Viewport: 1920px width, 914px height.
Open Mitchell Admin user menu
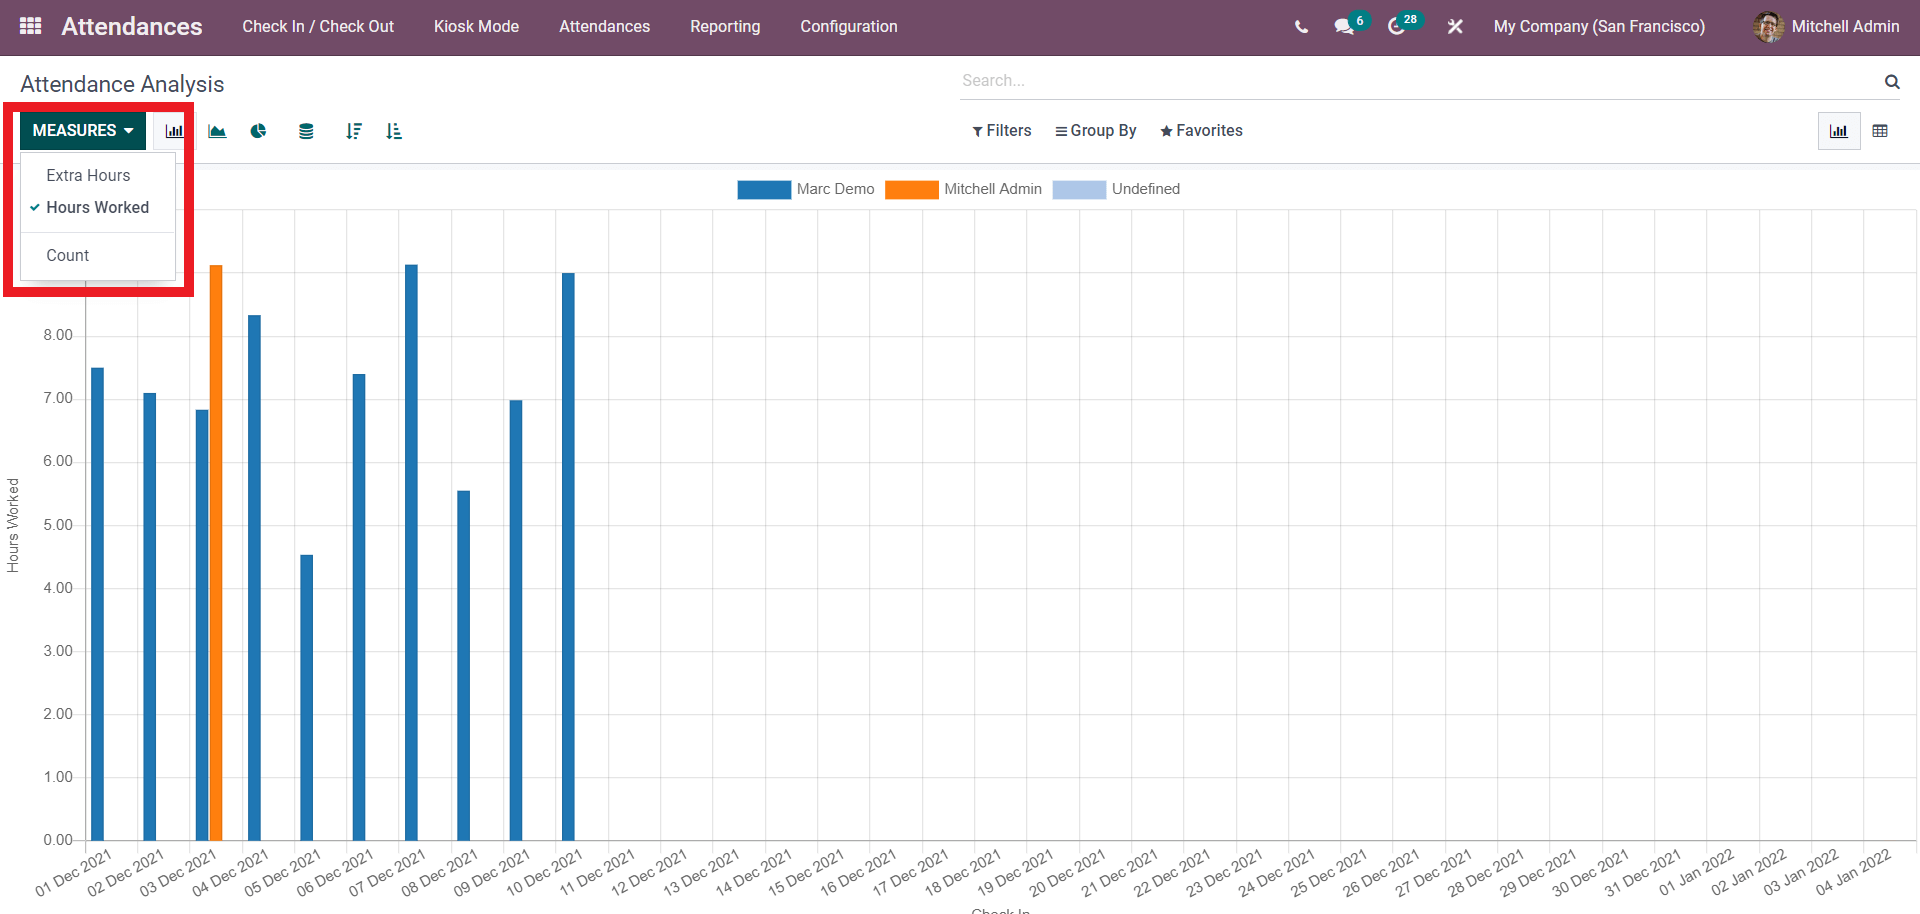pos(1826,27)
